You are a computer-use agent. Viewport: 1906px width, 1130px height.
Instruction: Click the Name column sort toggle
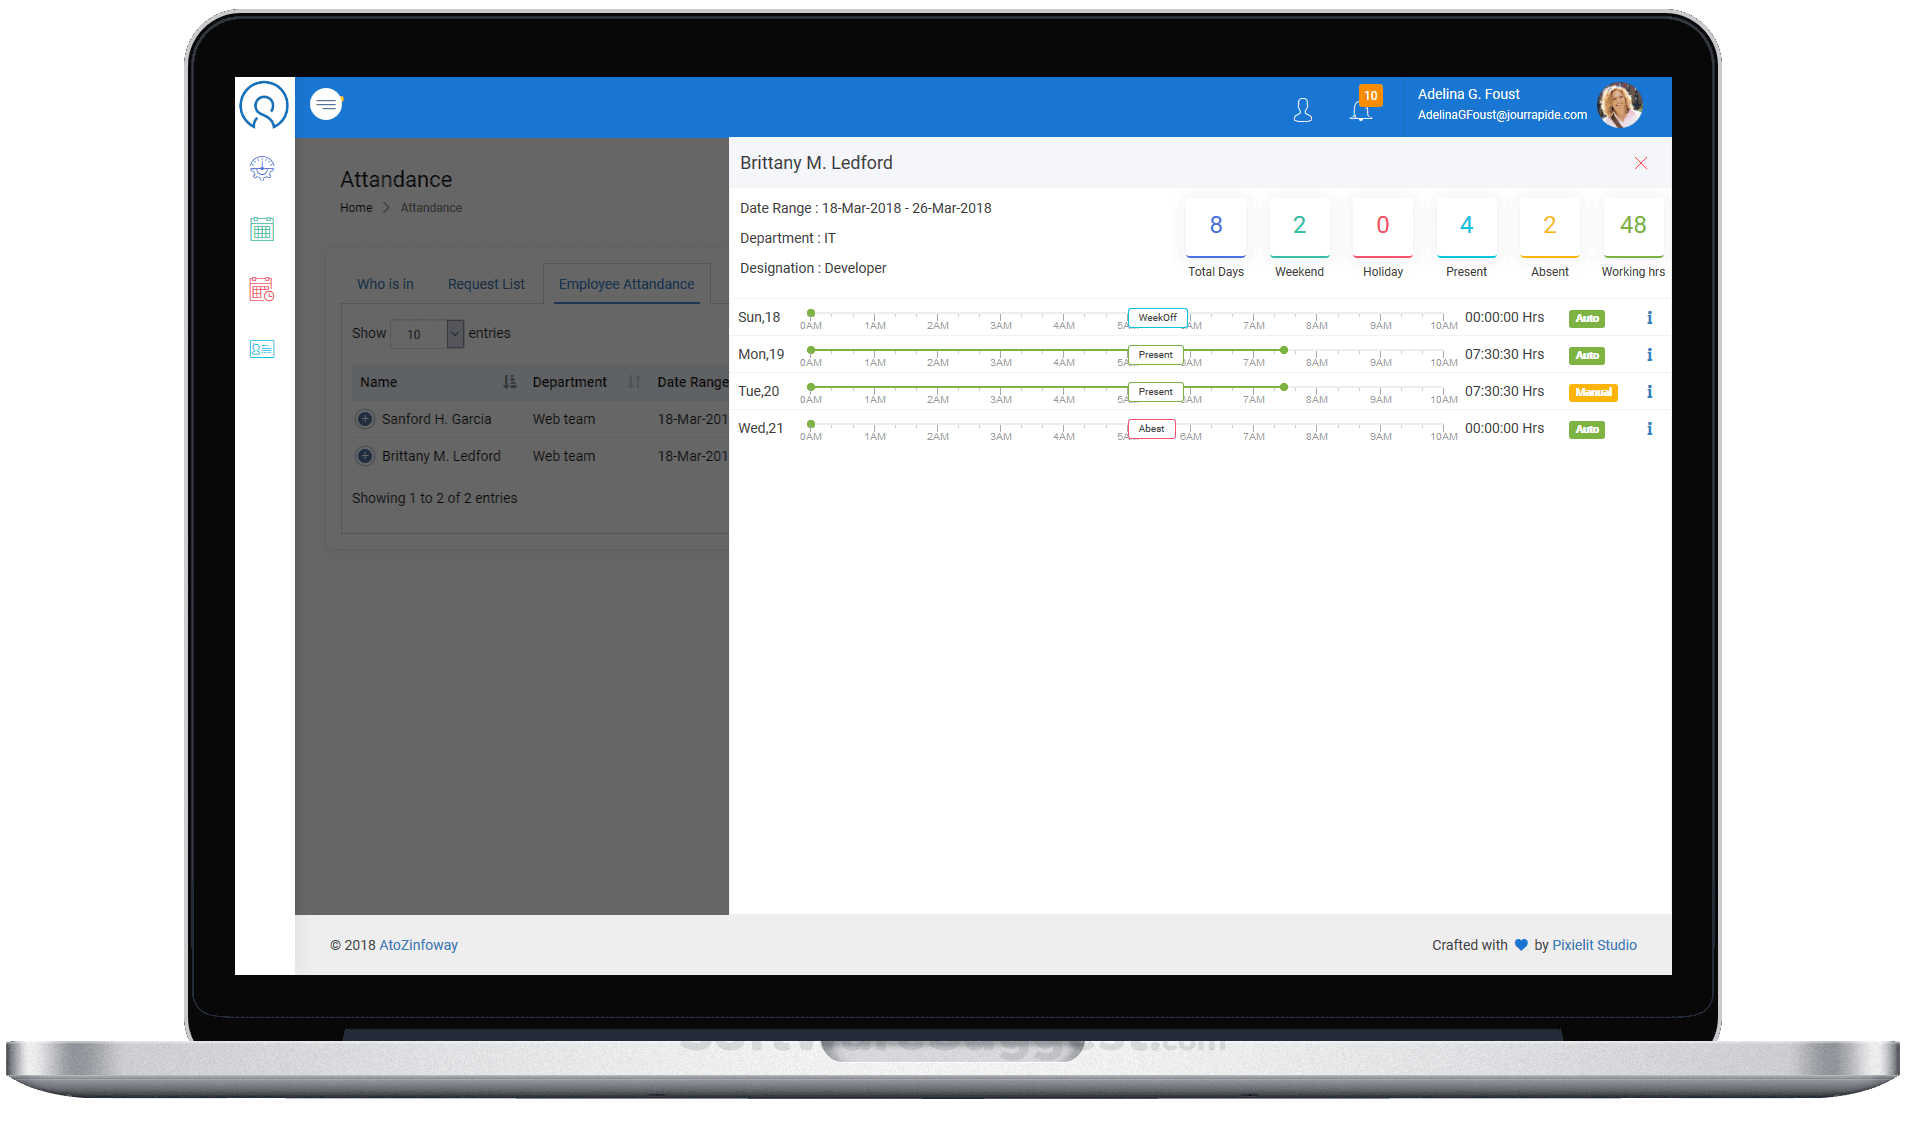pyautogui.click(x=510, y=381)
